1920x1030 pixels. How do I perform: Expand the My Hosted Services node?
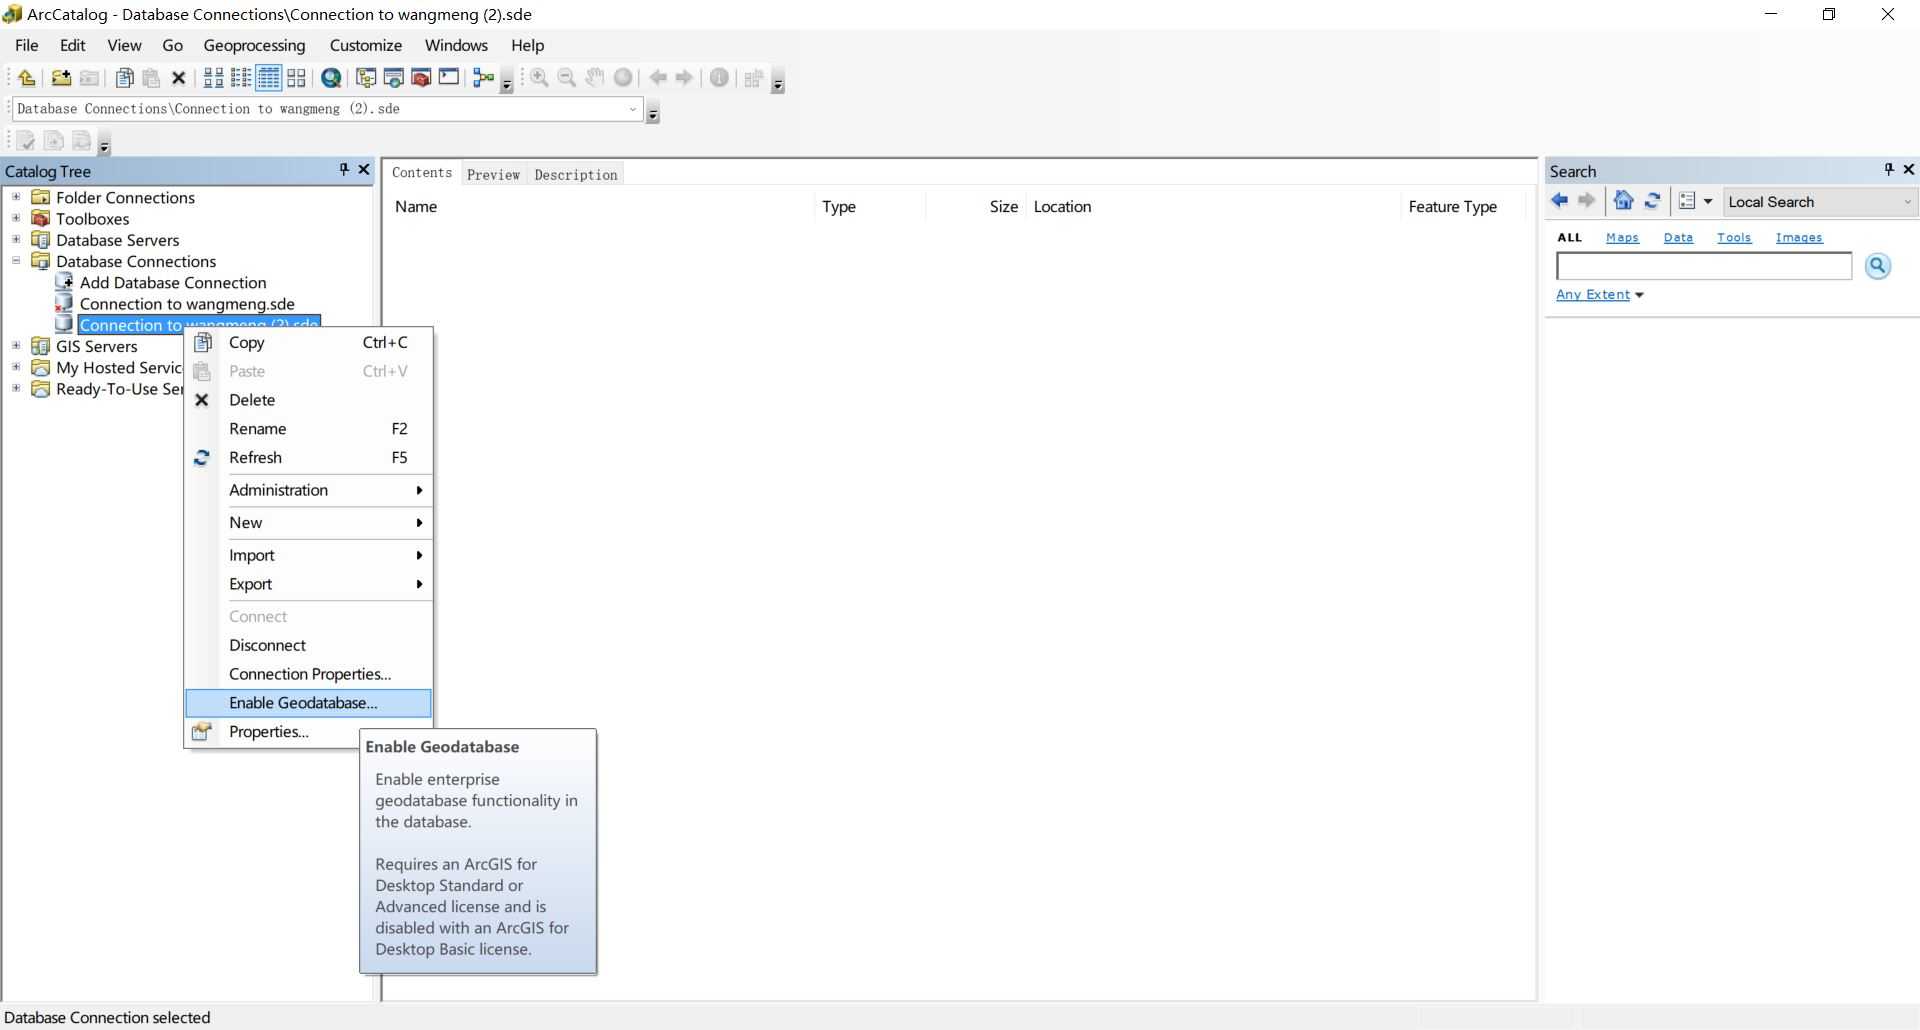16,367
